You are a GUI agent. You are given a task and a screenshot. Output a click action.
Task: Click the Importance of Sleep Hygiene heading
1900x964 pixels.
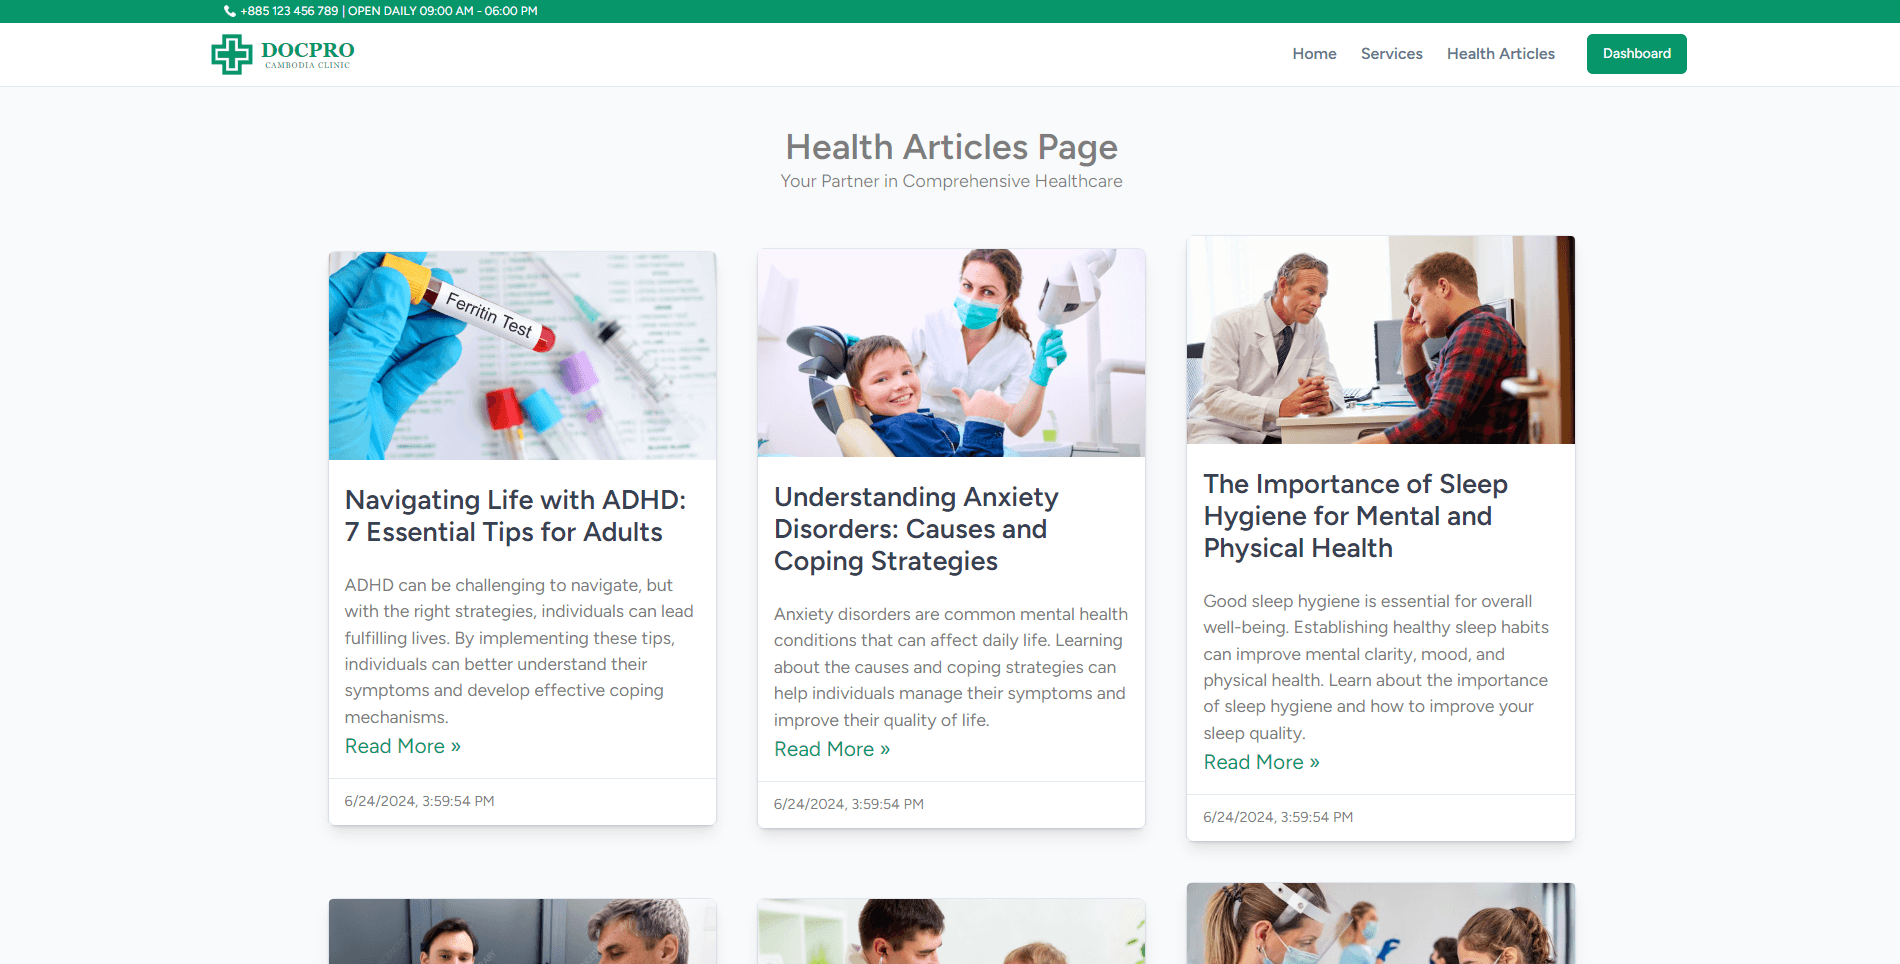pos(1355,516)
